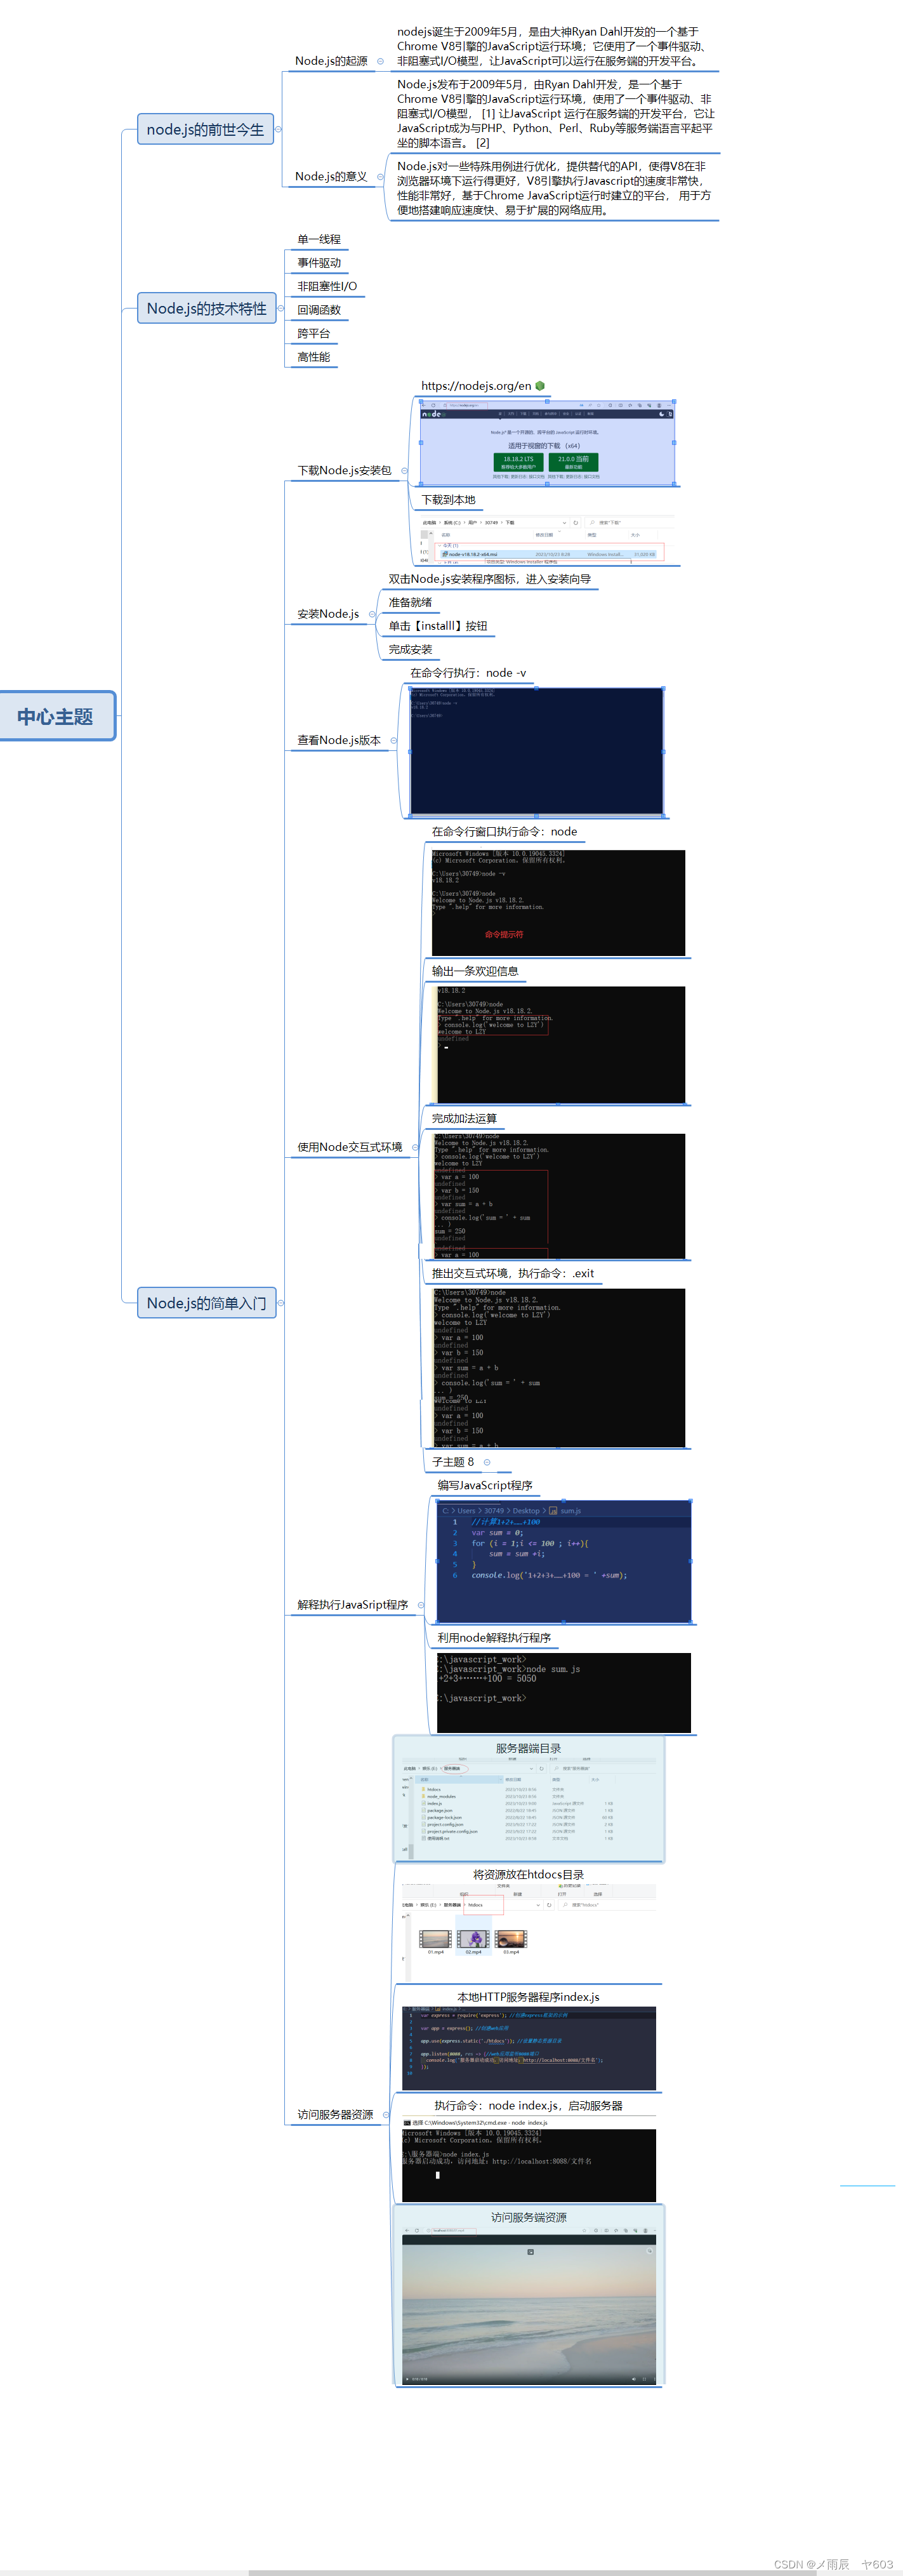Collapse the Node.js的意义 subtopic
The width and height of the screenshot is (903, 2576).
(x=380, y=177)
